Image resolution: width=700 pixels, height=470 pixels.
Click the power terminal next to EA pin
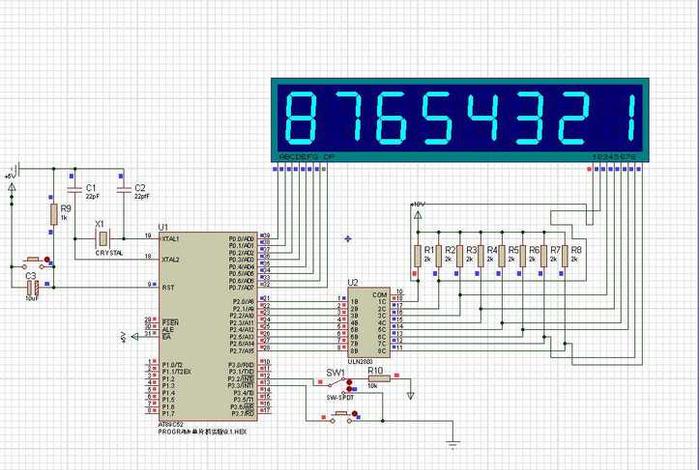click(x=134, y=337)
